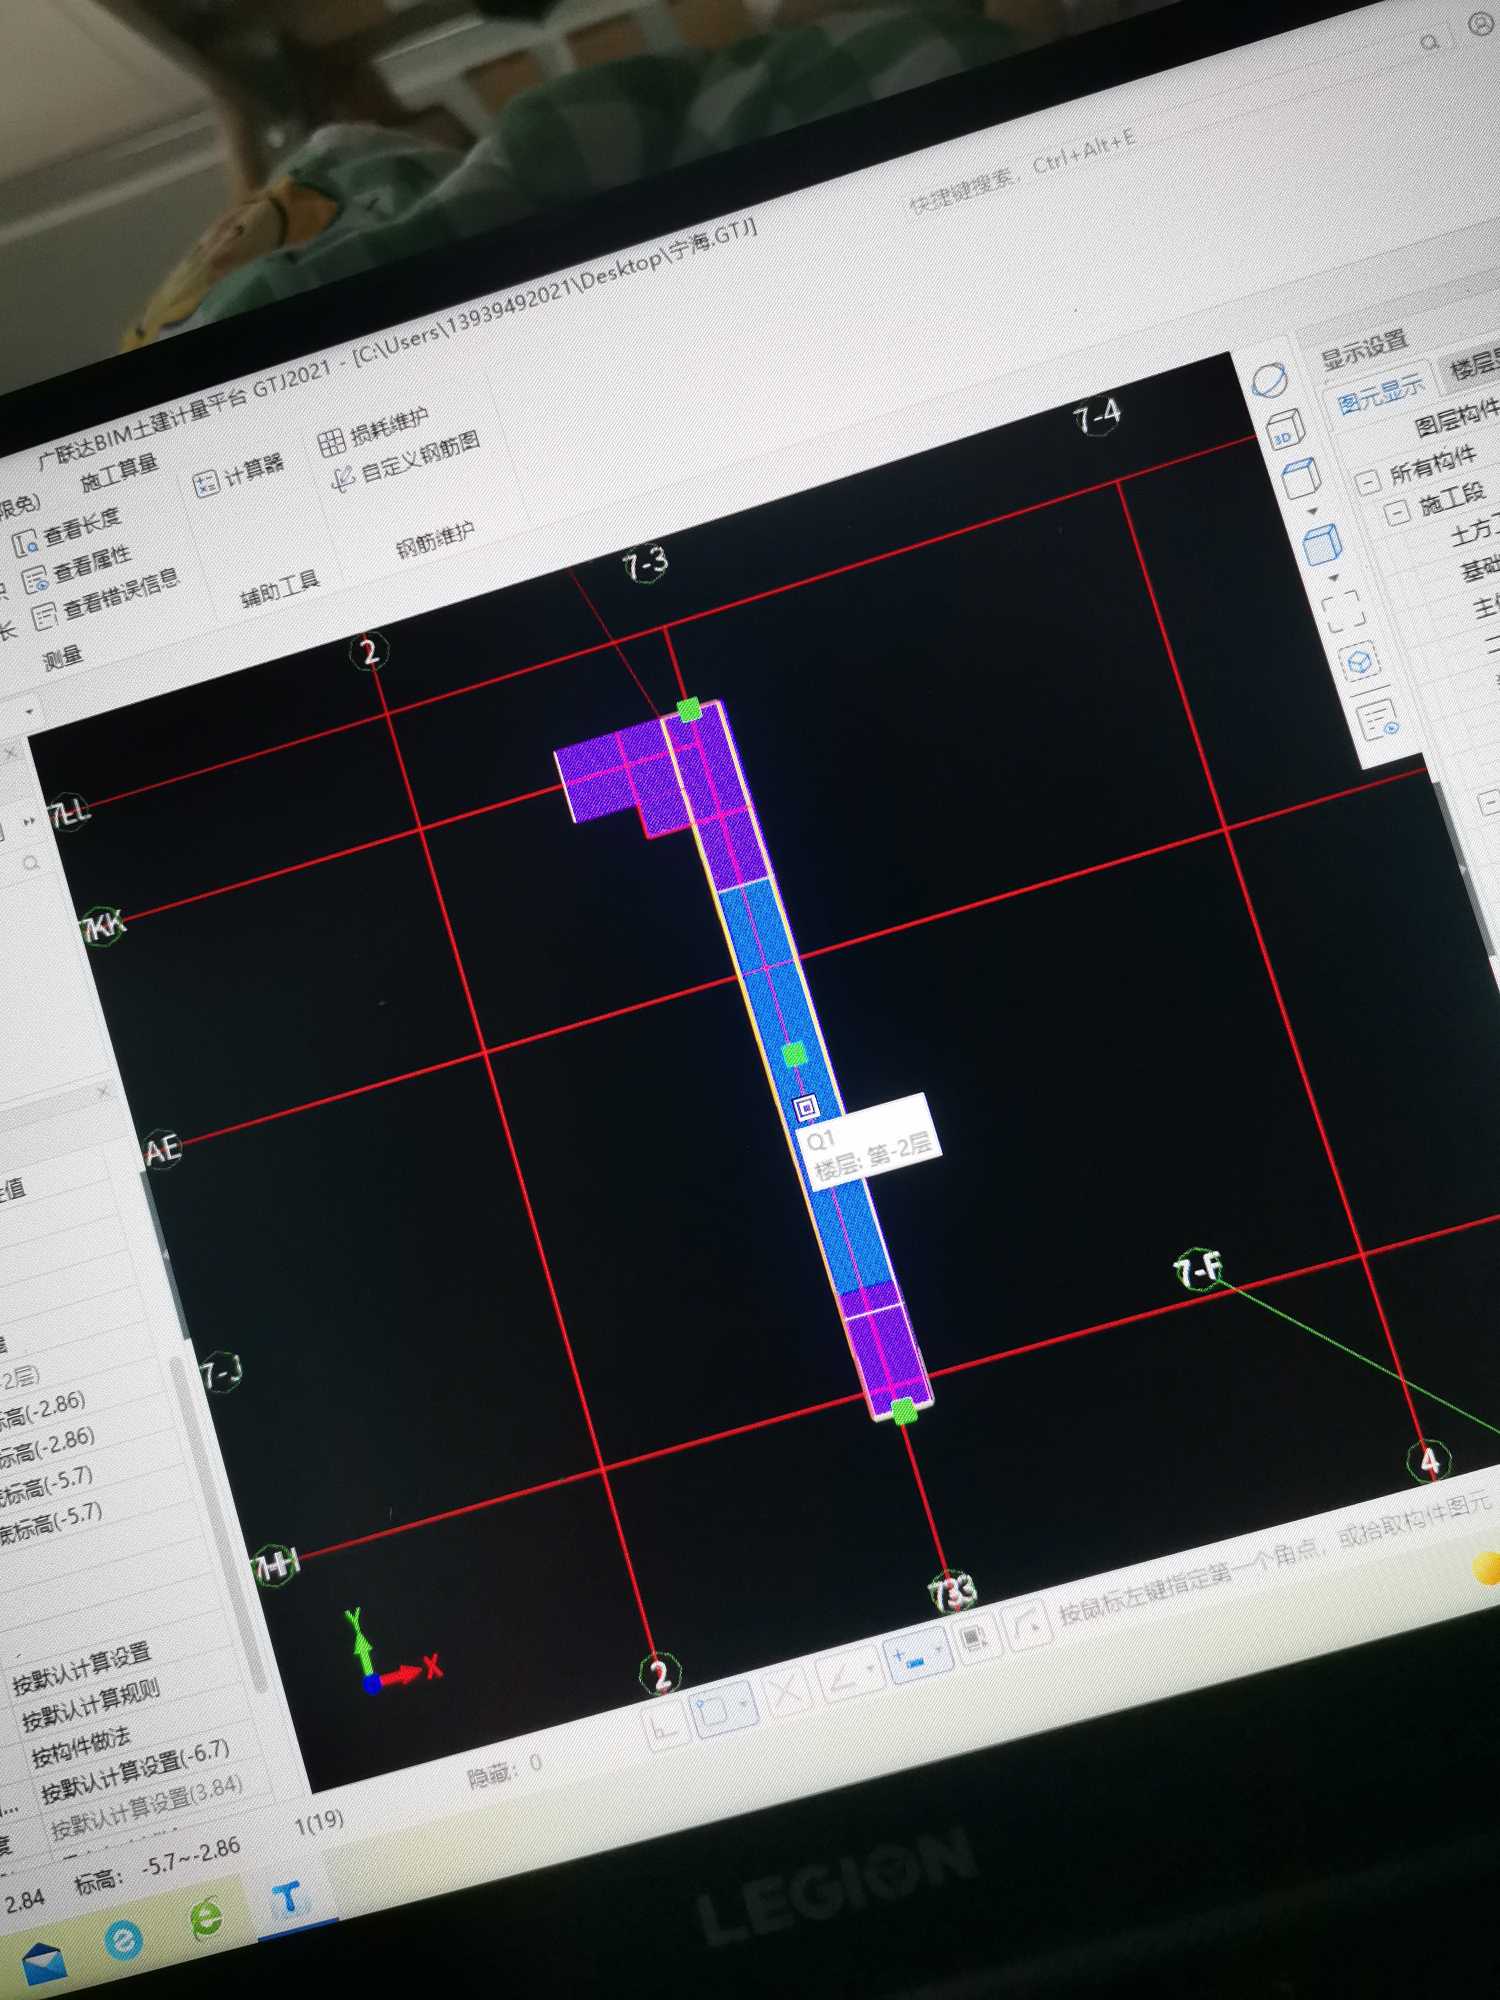Click axis label AE on the left

163,1150
